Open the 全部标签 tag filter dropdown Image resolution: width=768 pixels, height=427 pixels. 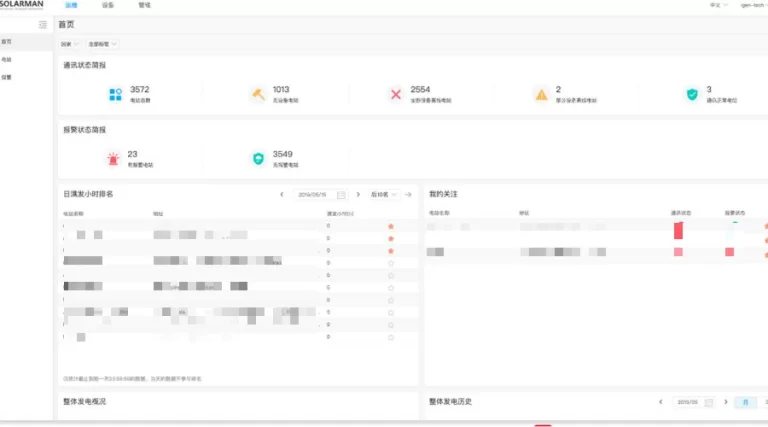click(103, 44)
